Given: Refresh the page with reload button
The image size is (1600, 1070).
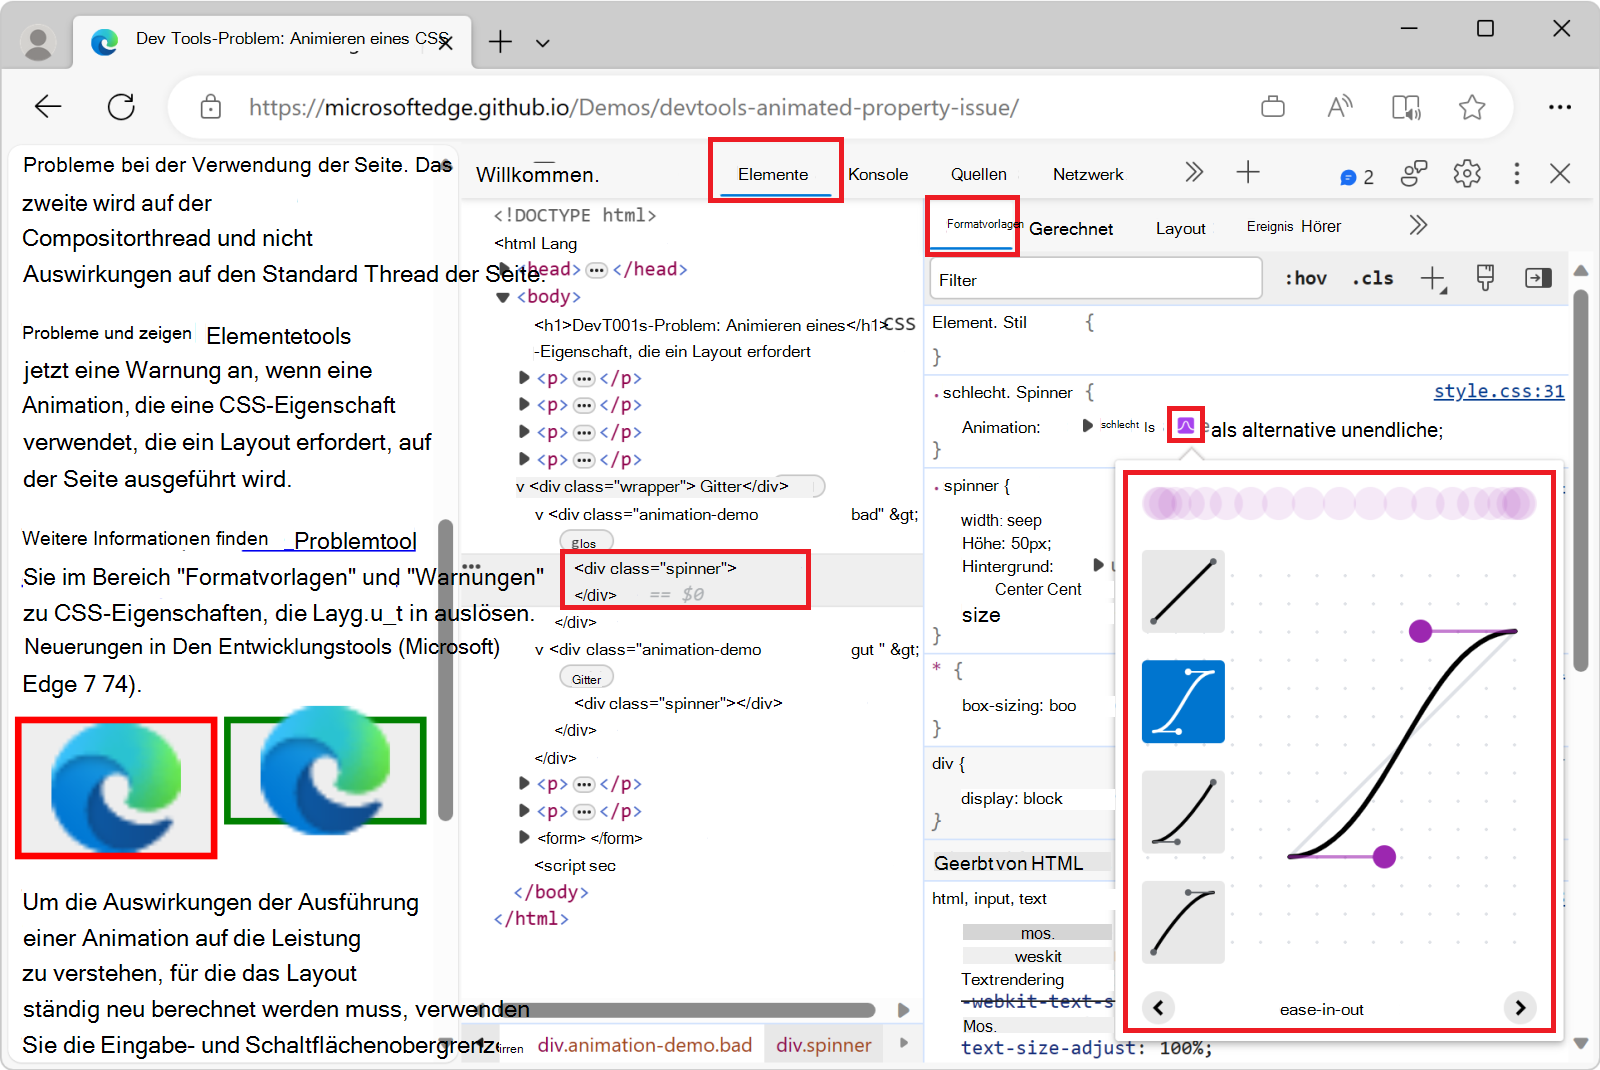Looking at the screenshot, I should click(121, 107).
